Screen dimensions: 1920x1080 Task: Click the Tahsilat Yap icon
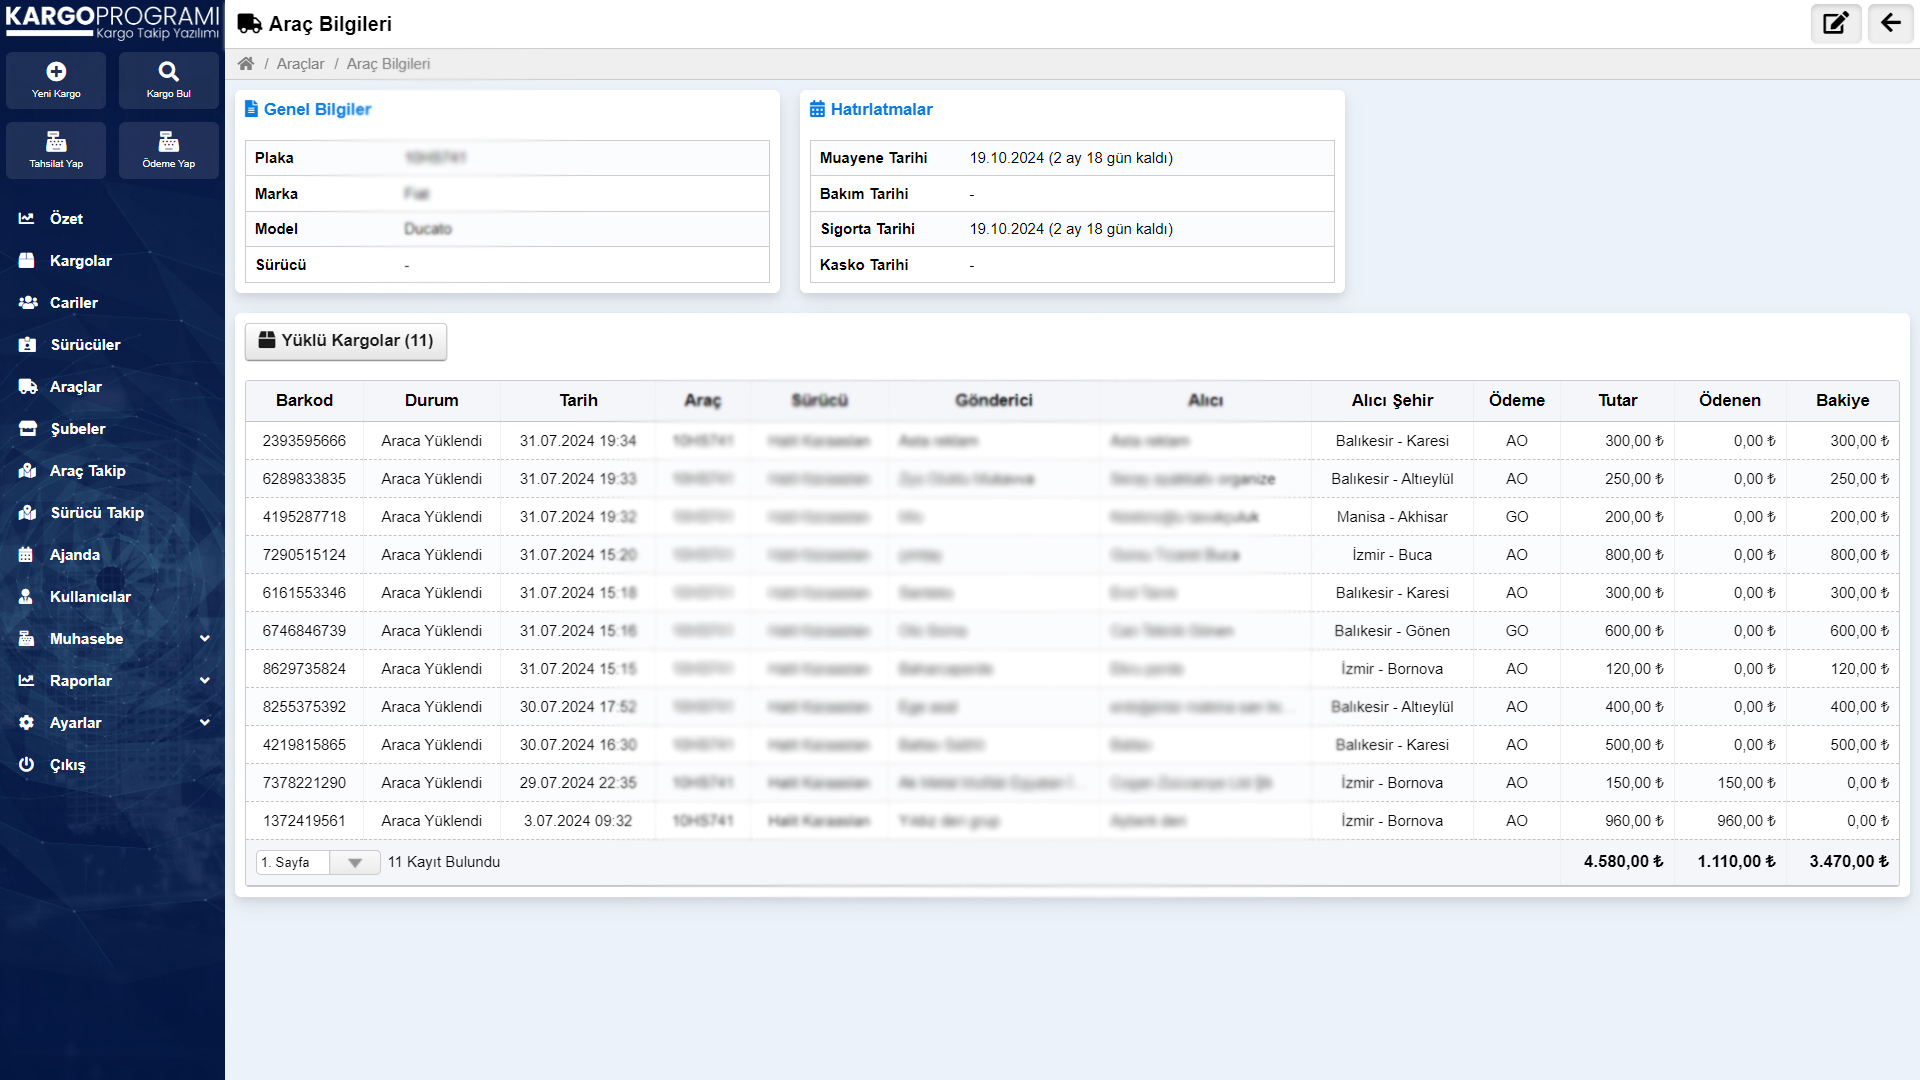tap(55, 149)
